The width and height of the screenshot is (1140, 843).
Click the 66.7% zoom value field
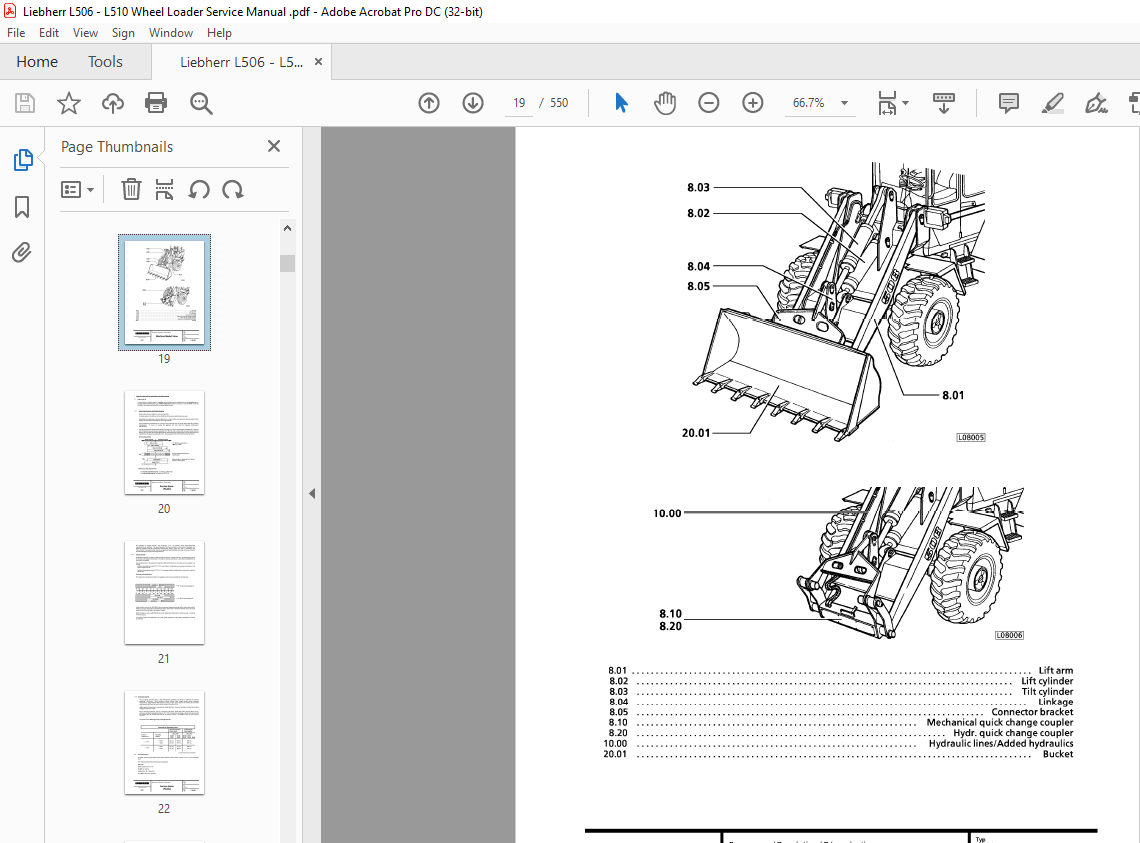click(808, 103)
